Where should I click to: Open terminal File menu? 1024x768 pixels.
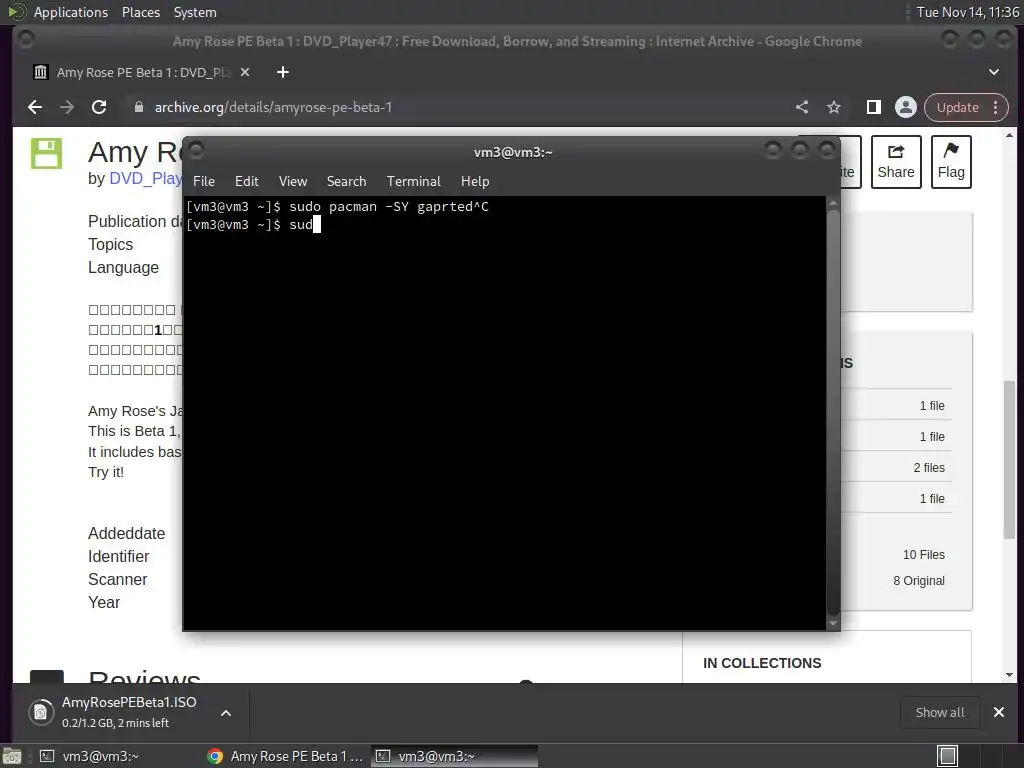pos(204,182)
